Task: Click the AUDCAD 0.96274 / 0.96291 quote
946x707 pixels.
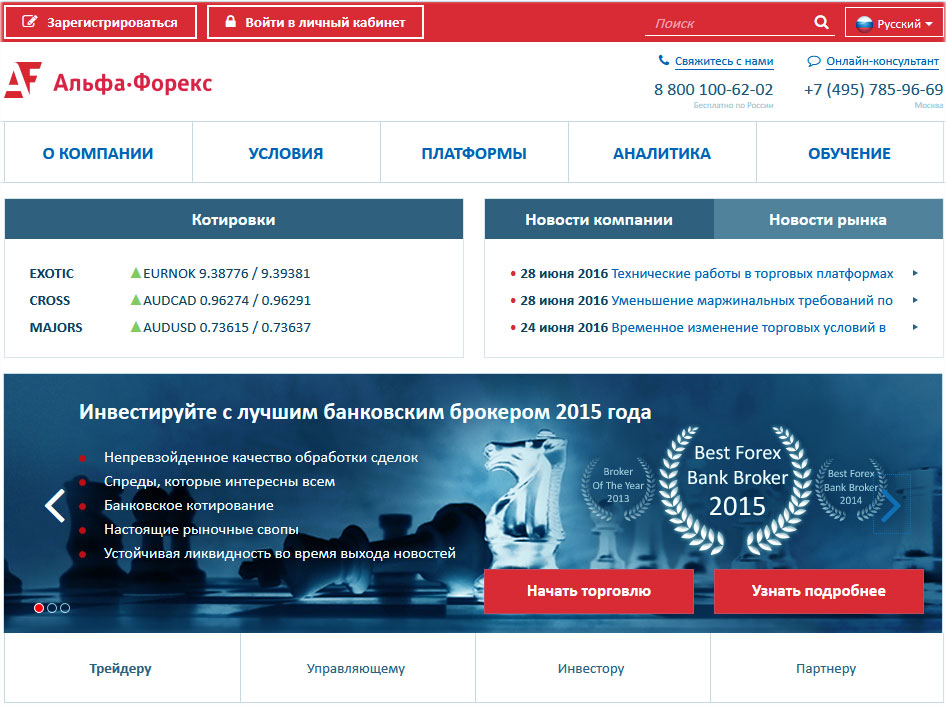Action: click(x=227, y=300)
